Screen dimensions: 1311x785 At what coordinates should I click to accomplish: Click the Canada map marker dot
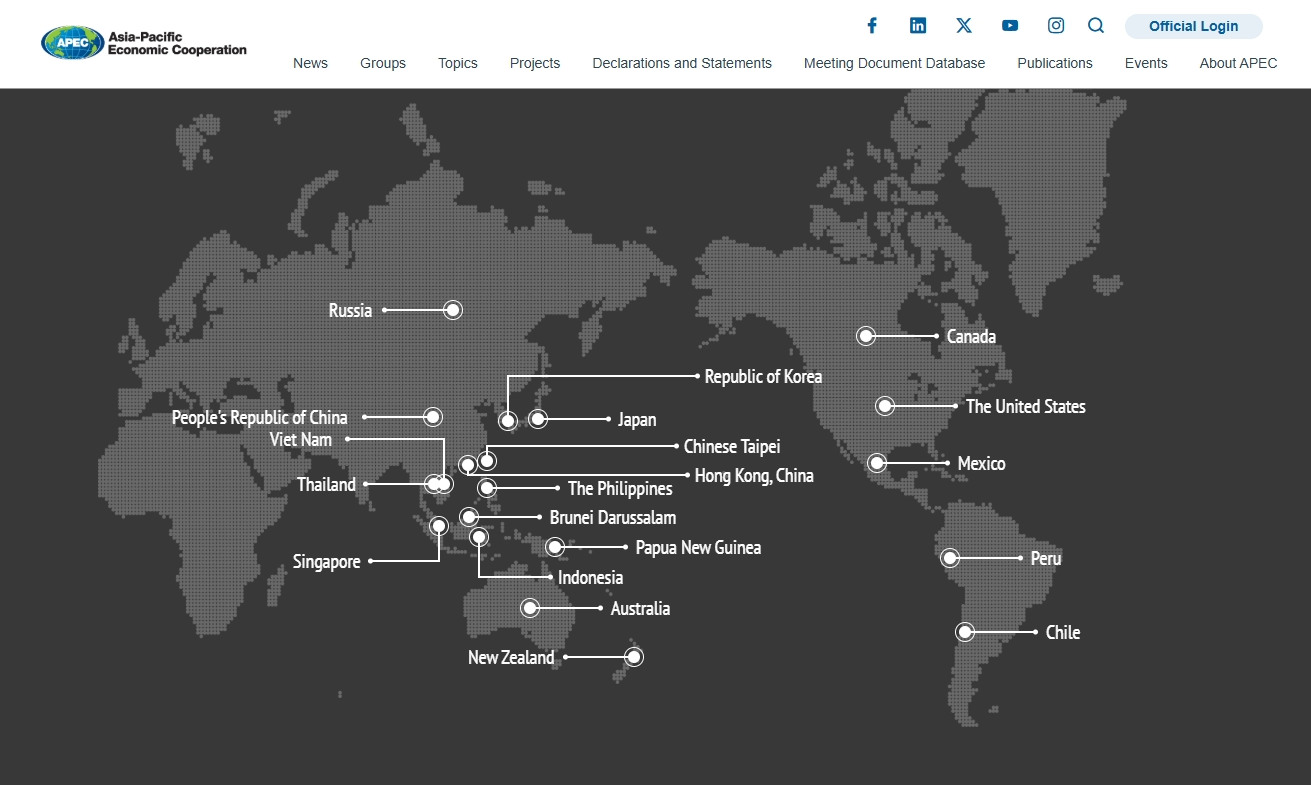(866, 336)
